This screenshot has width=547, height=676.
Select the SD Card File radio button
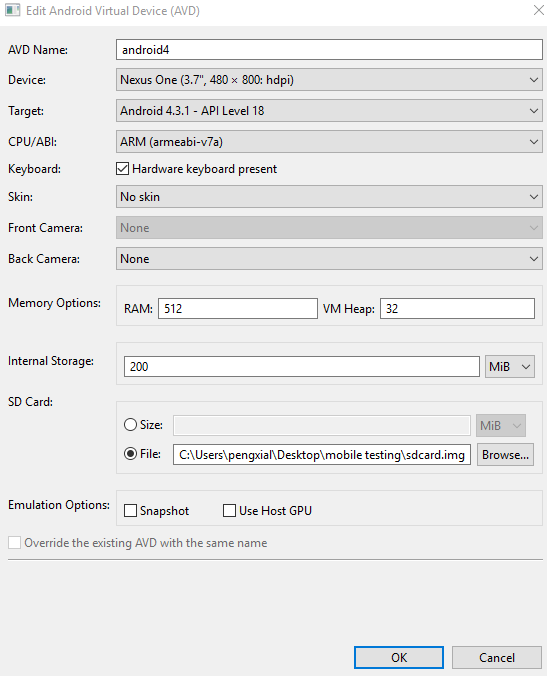click(130, 454)
